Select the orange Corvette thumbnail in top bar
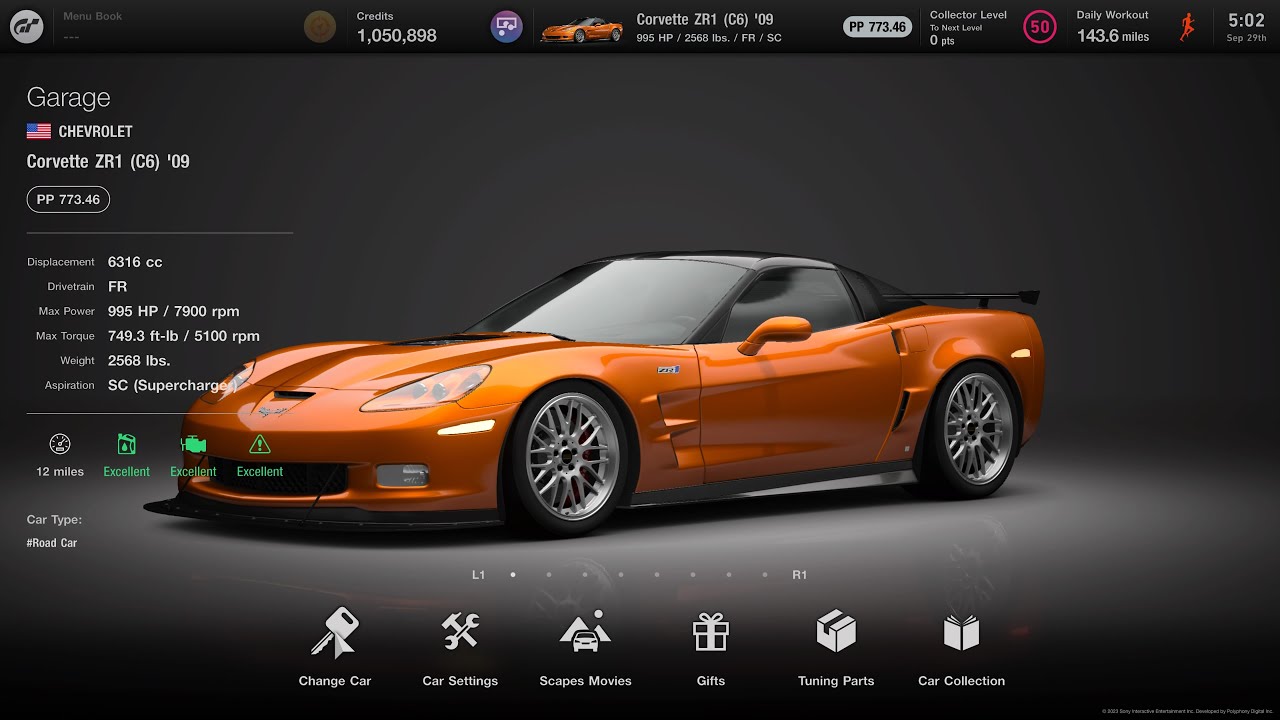This screenshot has height=720, width=1280. [581, 29]
